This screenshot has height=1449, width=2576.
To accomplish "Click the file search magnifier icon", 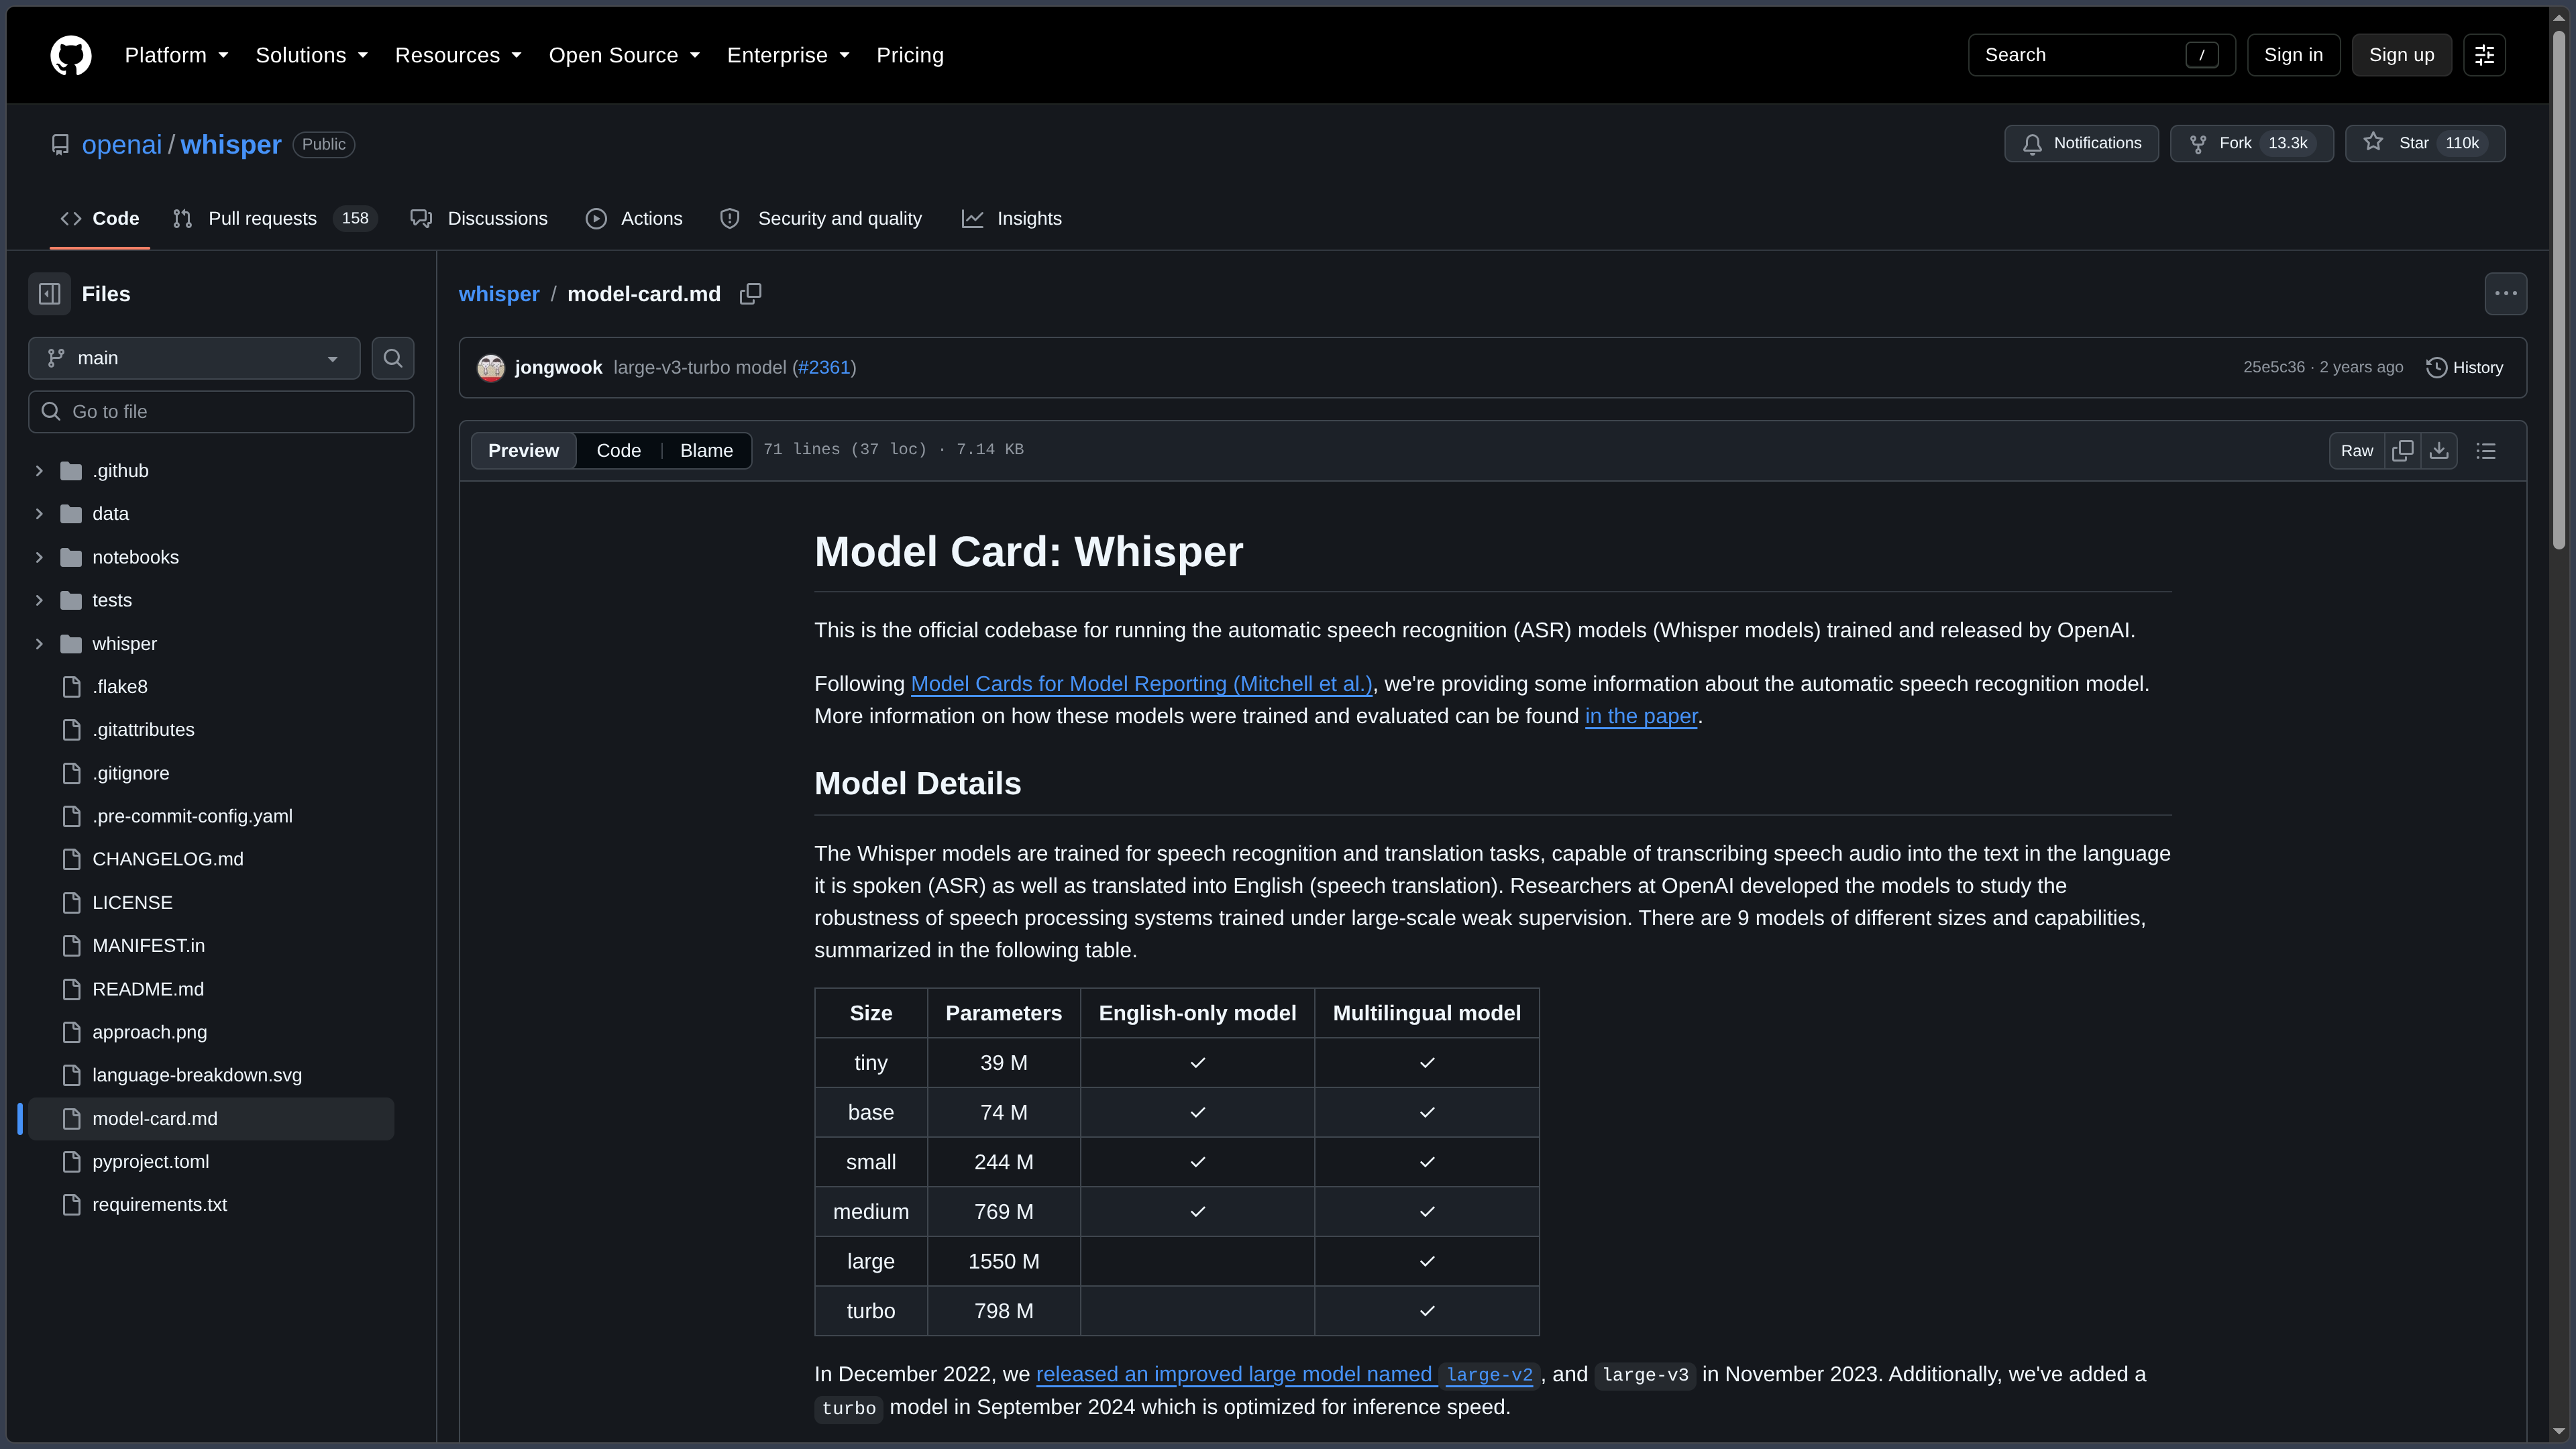I will pyautogui.click(x=393, y=358).
